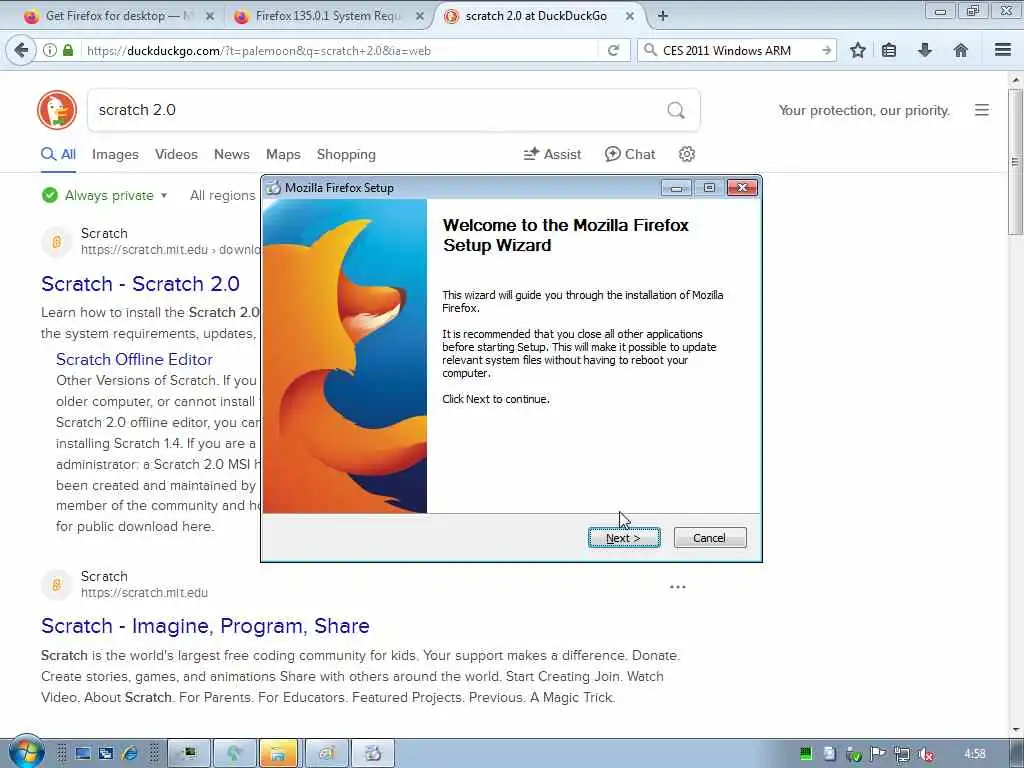Click the DuckDuckGo duck logo

tap(57, 110)
